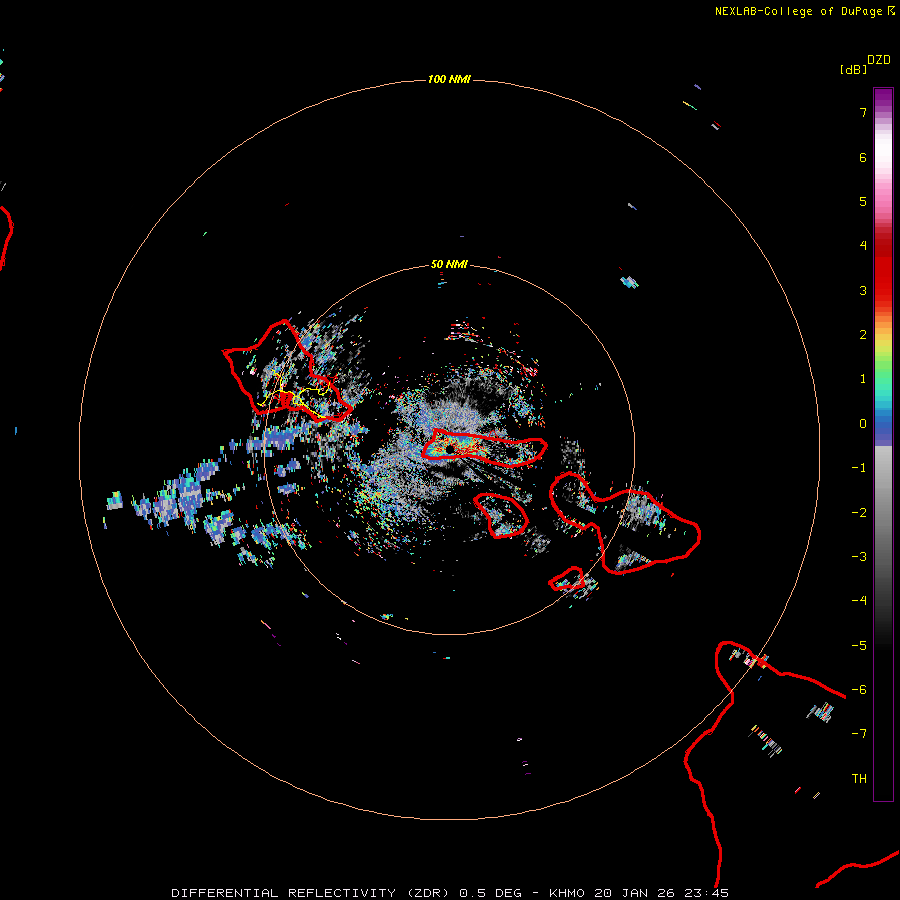Click the purple top of the ZDR color bar

(883, 98)
